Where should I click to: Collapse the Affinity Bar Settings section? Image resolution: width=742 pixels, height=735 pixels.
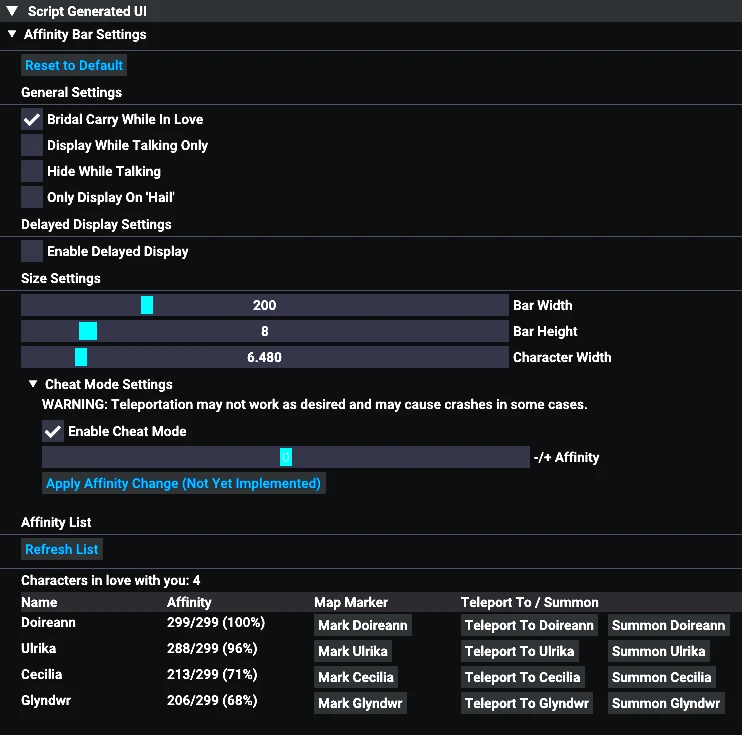point(12,34)
